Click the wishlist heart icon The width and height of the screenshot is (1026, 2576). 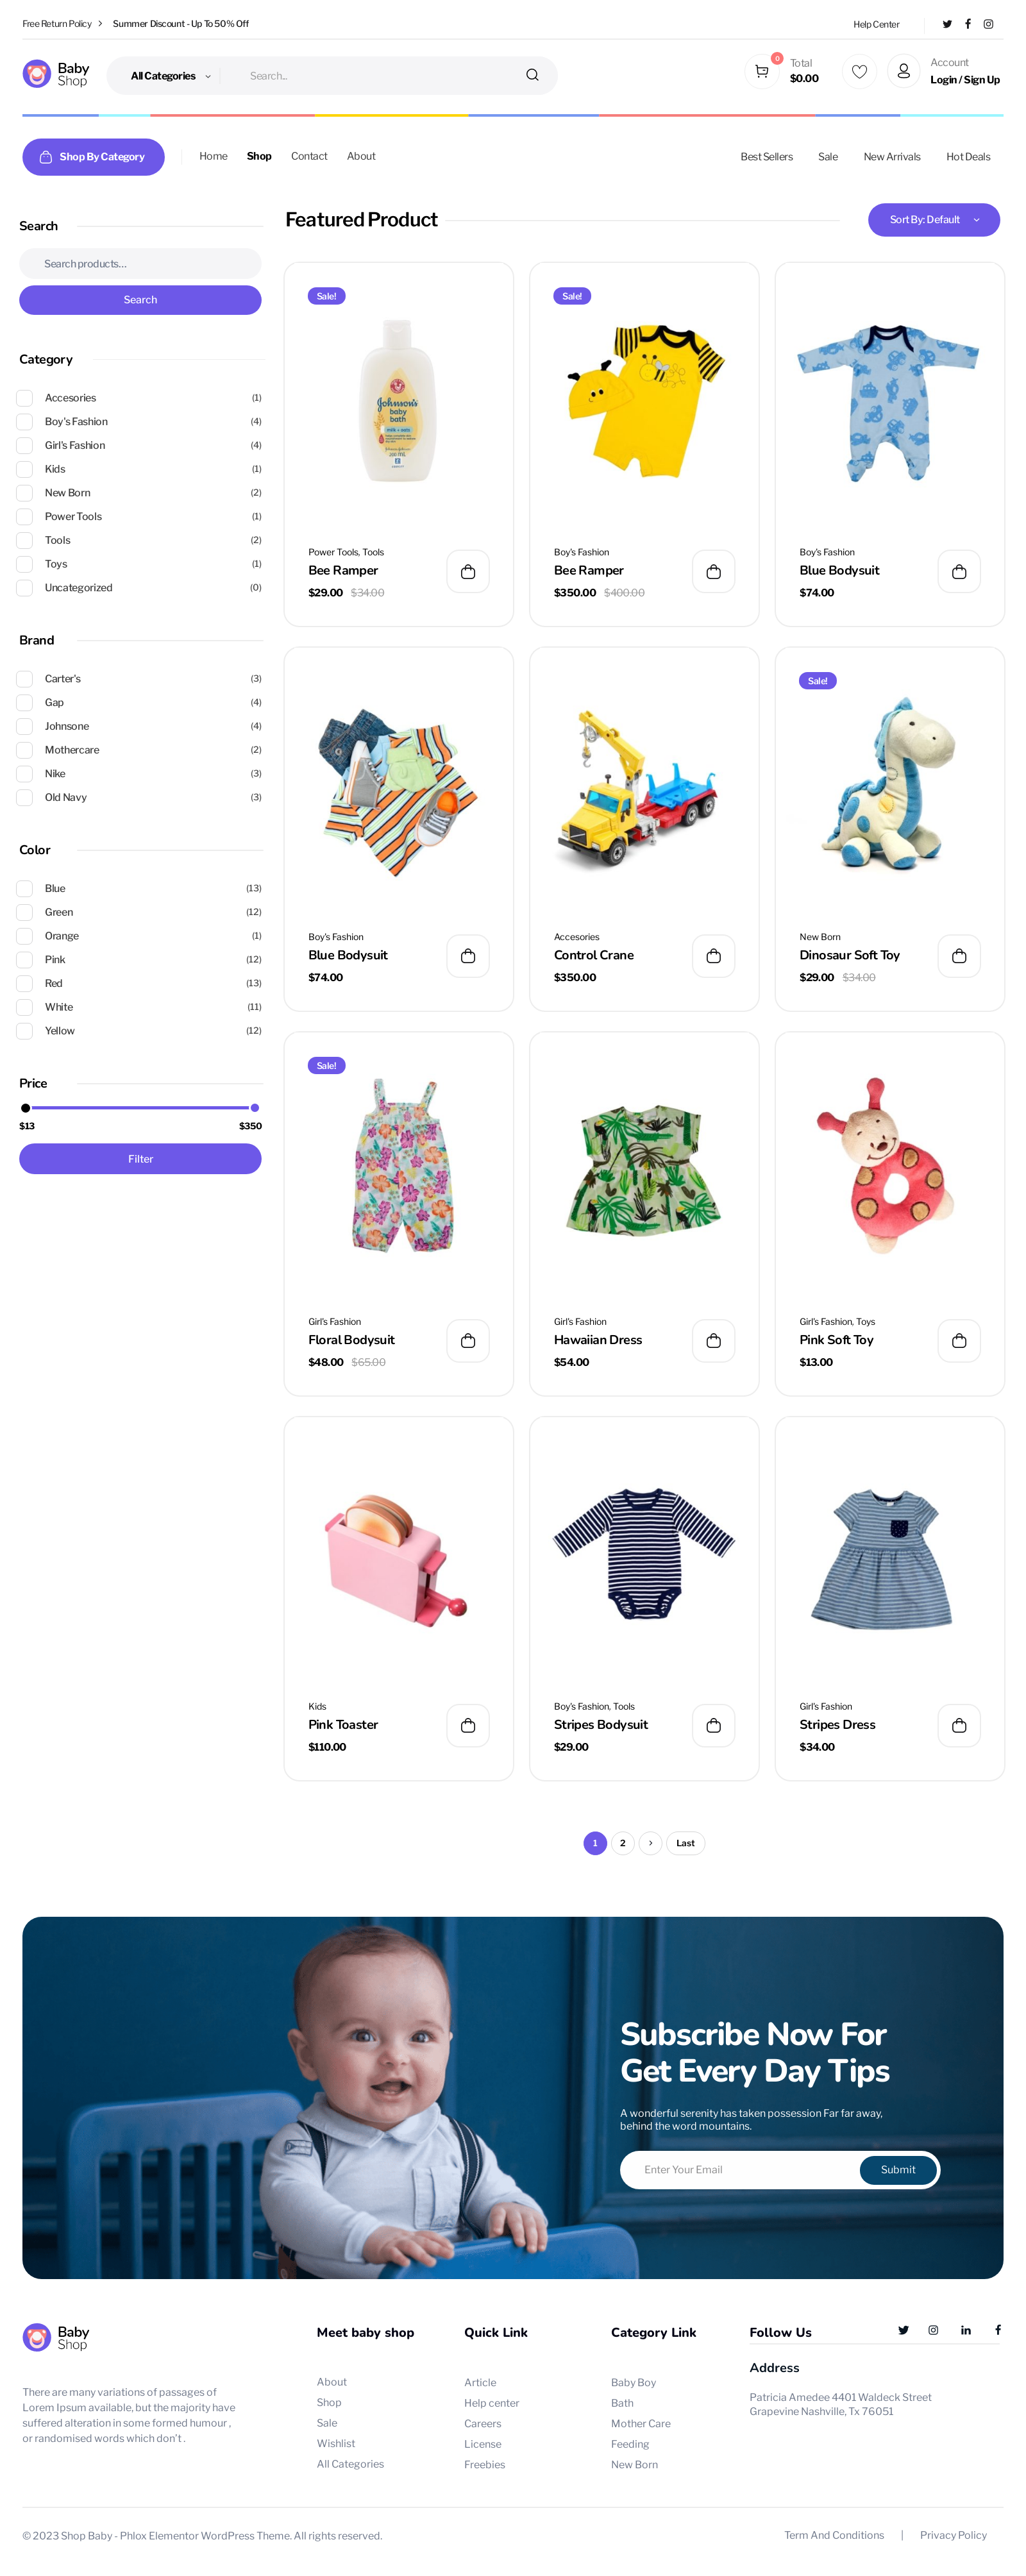click(859, 72)
